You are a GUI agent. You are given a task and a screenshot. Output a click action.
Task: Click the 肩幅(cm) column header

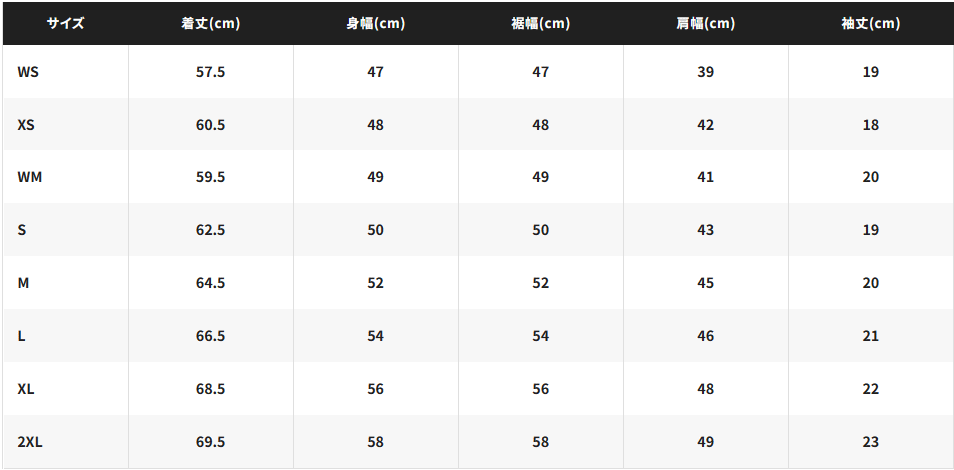tap(705, 23)
